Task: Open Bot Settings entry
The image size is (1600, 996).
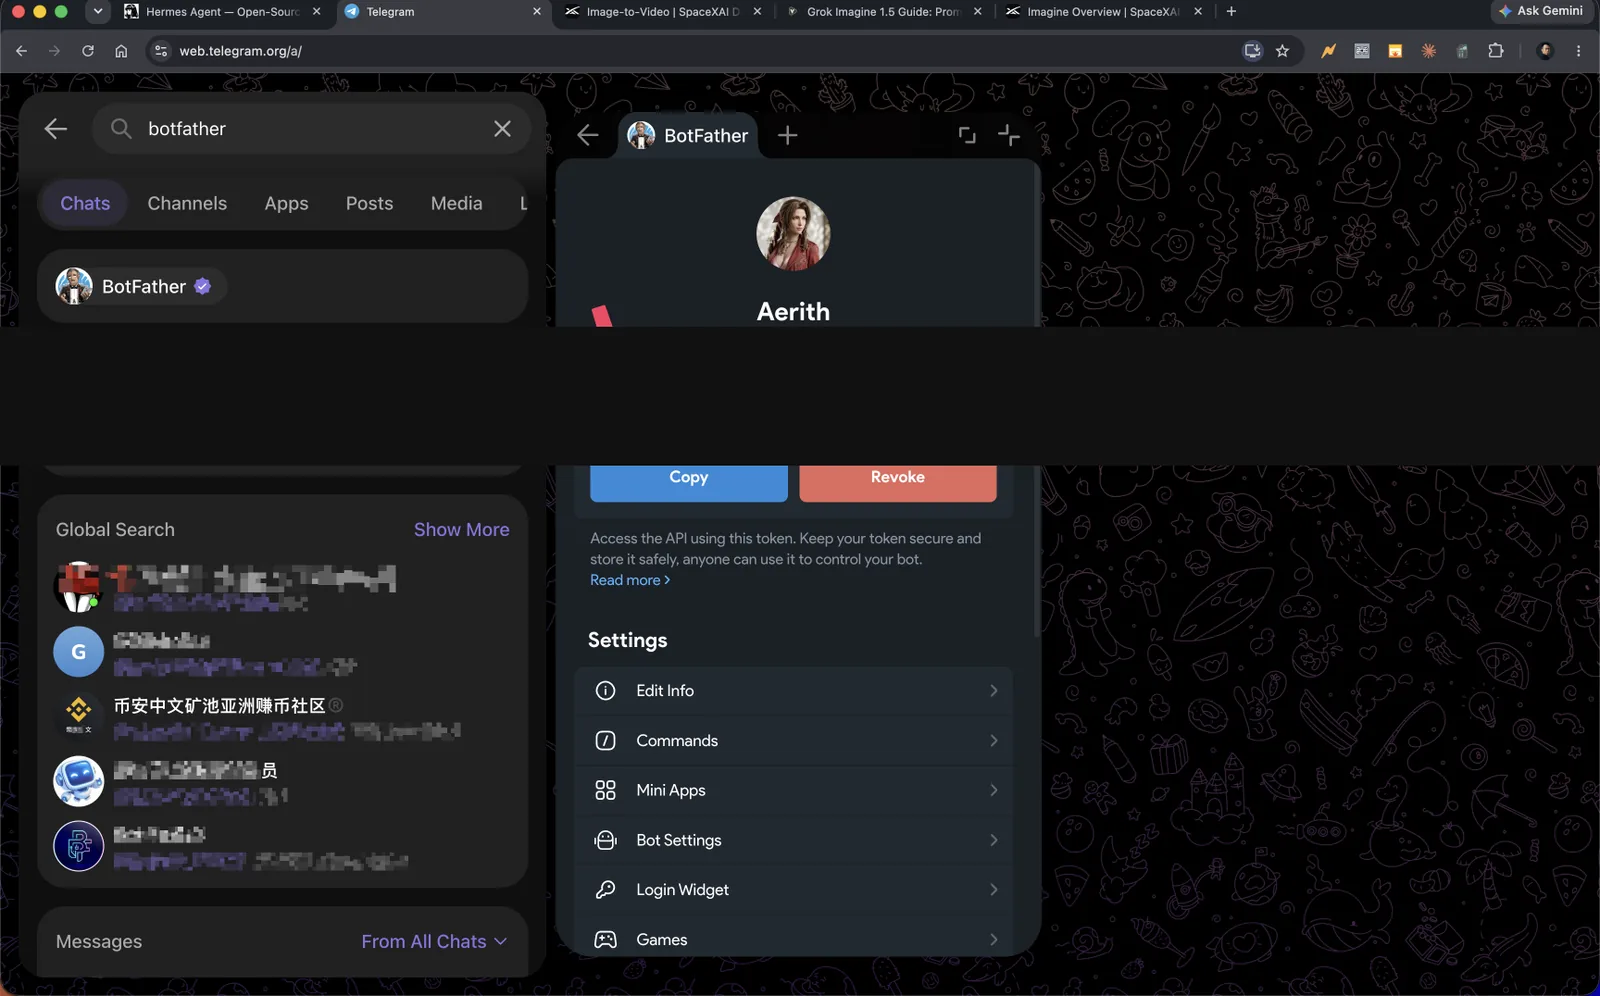Action: click(794, 840)
